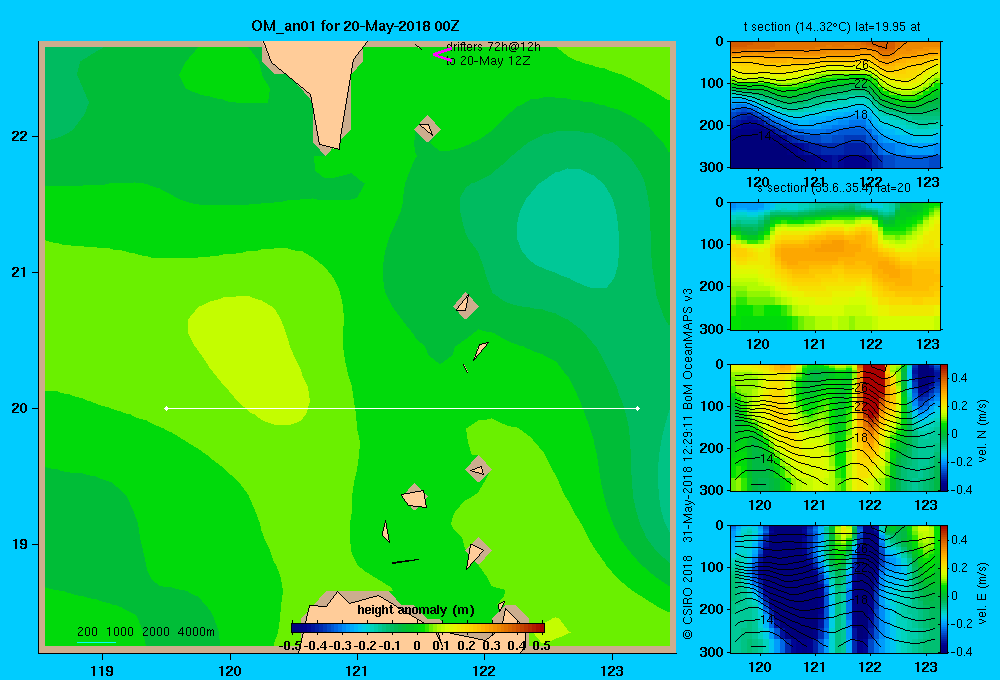Click the vel. E color bar
Image resolution: width=1000 pixels, height=680 pixels.
(x=945, y=588)
